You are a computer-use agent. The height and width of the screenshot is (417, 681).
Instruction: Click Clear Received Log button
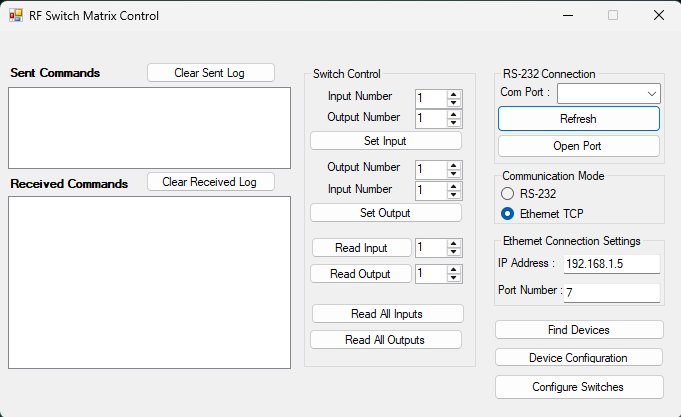(x=211, y=182)
